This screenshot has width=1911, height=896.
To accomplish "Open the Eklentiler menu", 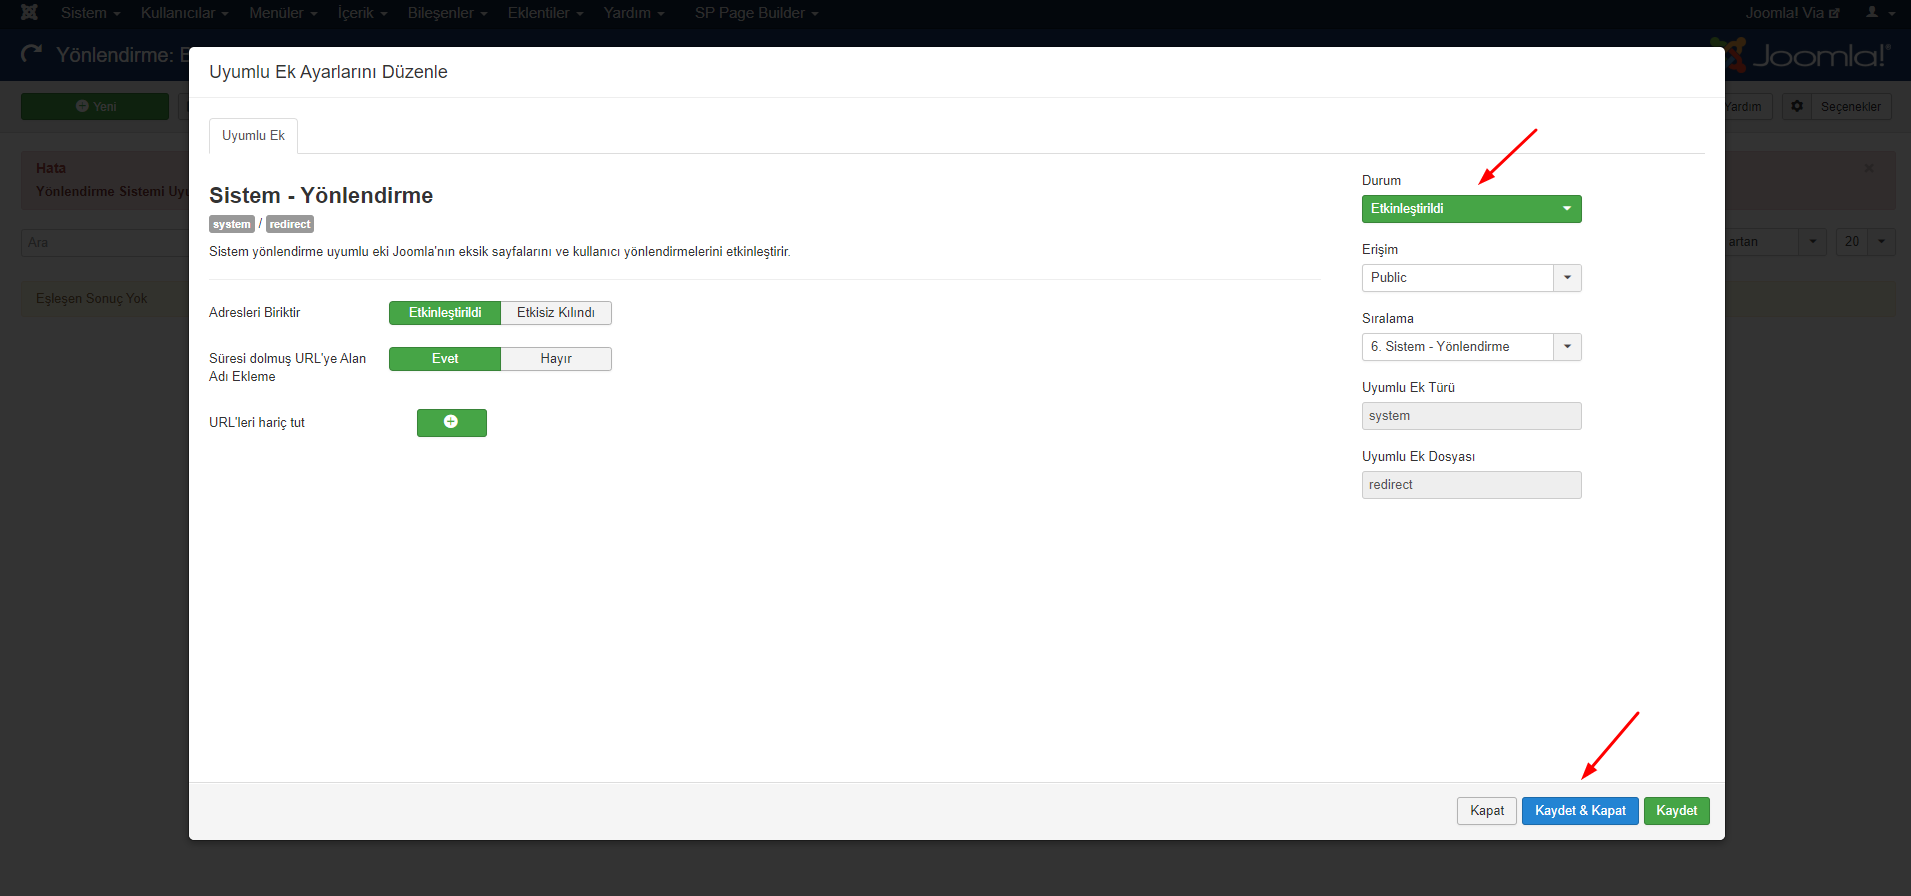I will tap(545, 13).
